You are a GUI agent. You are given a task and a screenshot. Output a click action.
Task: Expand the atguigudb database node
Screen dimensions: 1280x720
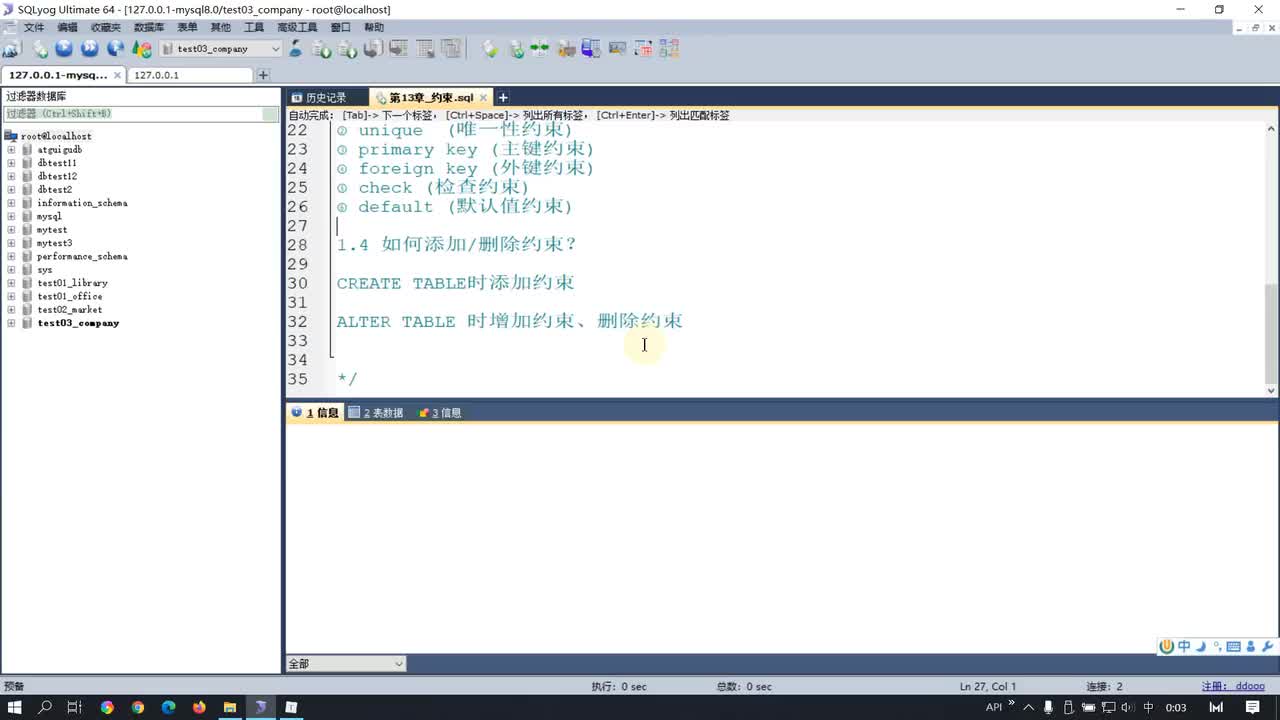pos(11,150)
